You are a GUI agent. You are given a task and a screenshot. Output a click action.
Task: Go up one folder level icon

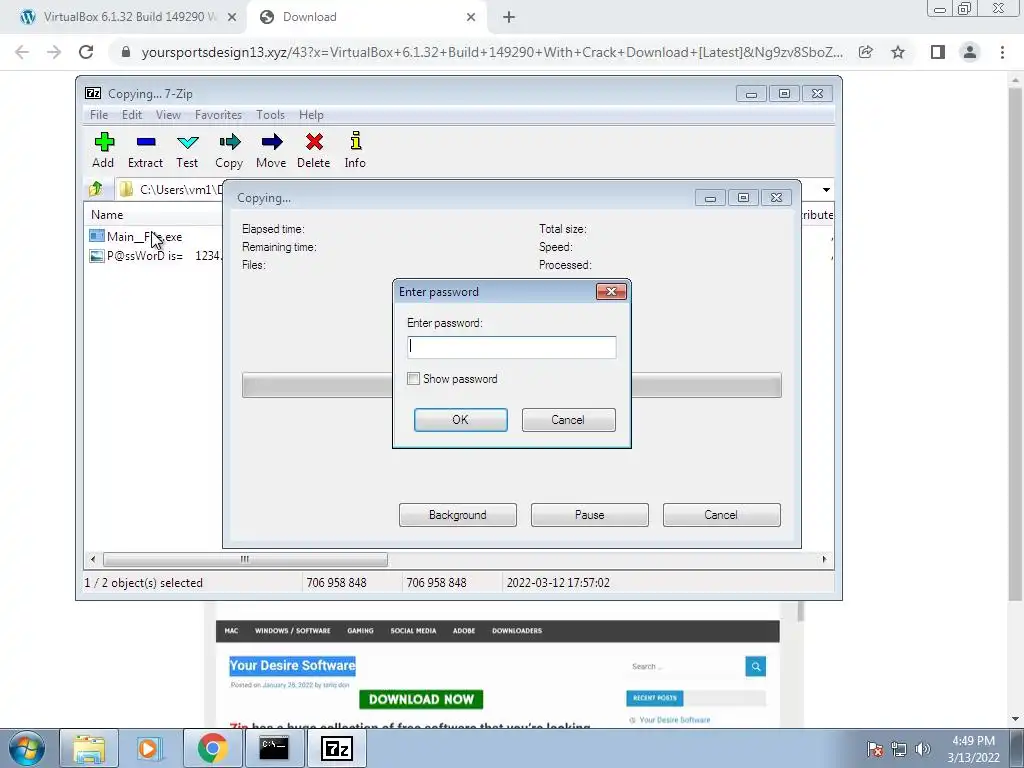tap(96, 189)
